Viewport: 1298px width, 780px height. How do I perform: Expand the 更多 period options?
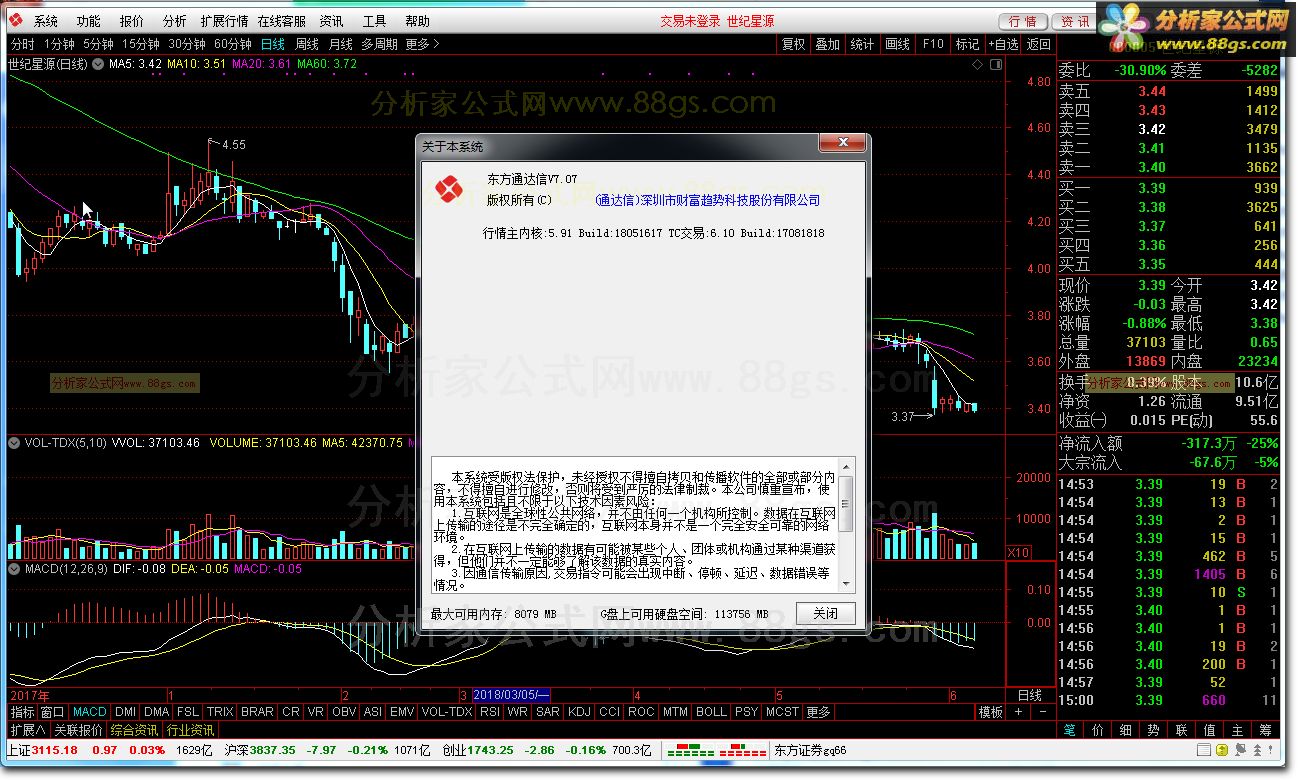coord(422,44)
